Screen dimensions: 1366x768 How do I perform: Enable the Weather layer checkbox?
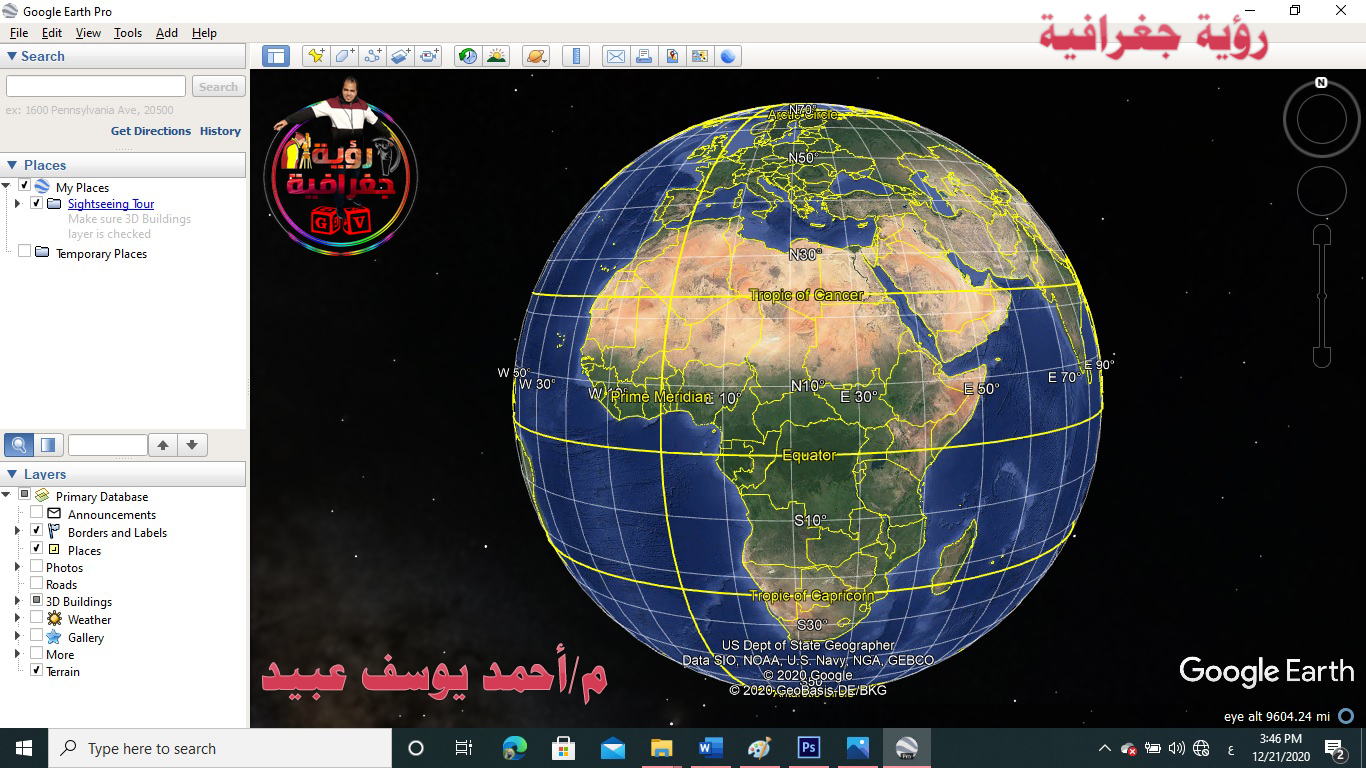37,619
